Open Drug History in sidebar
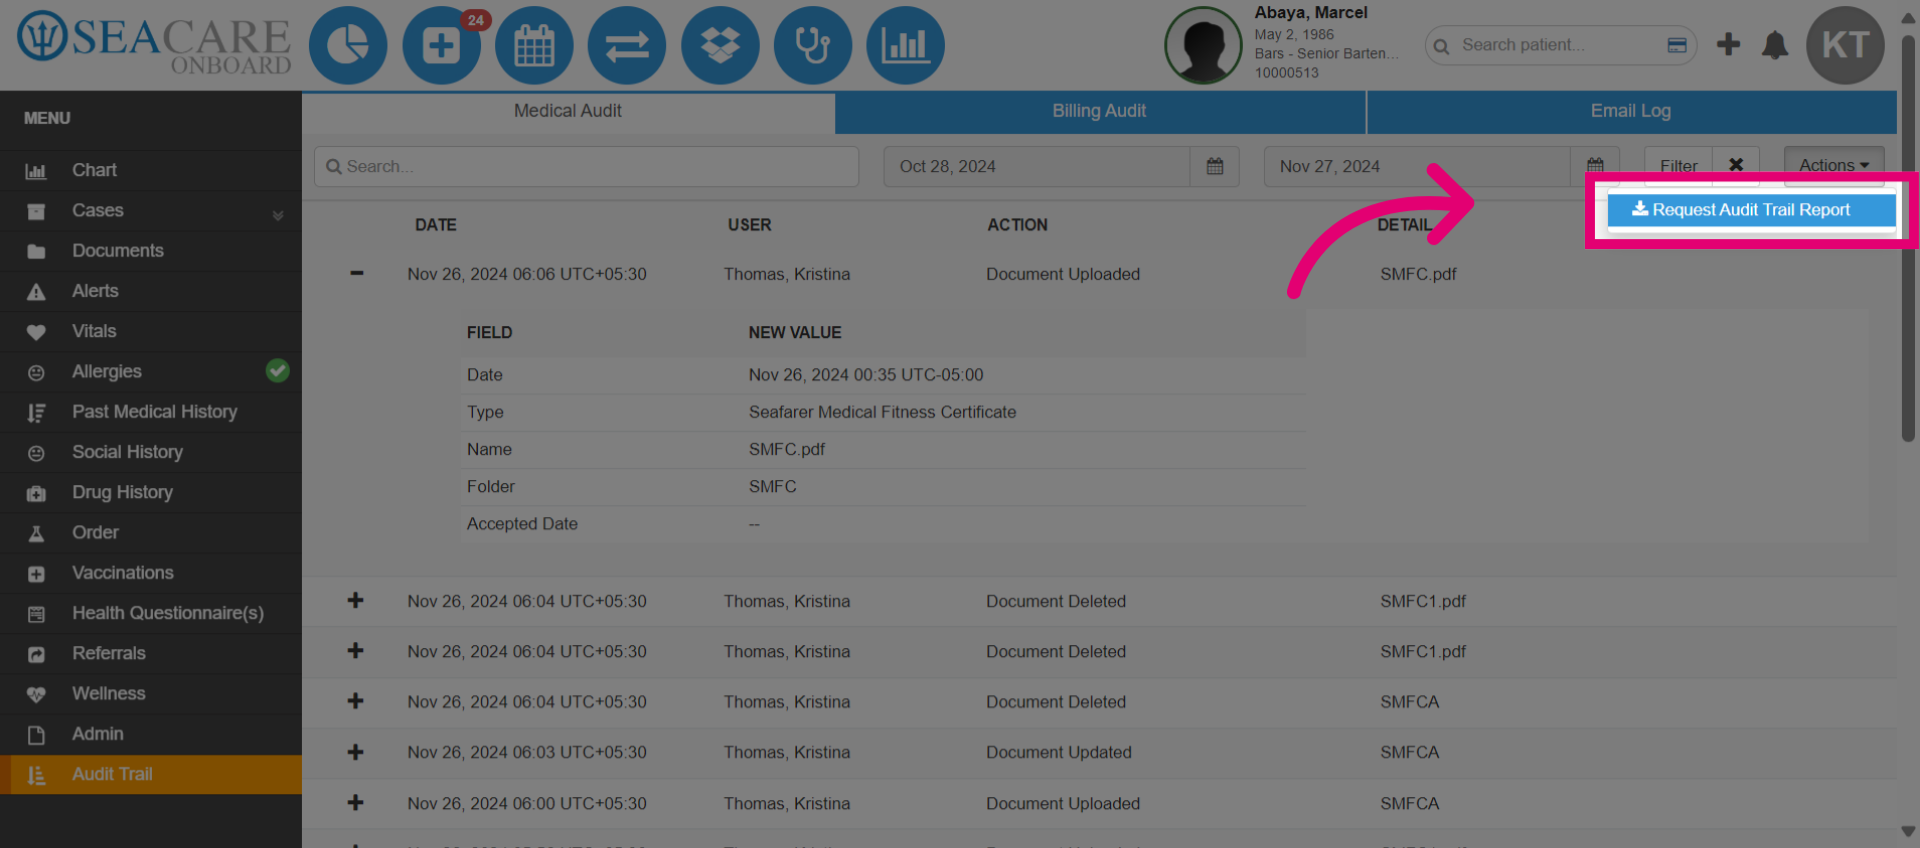1920x848 pixels. [x=151, y=492]
